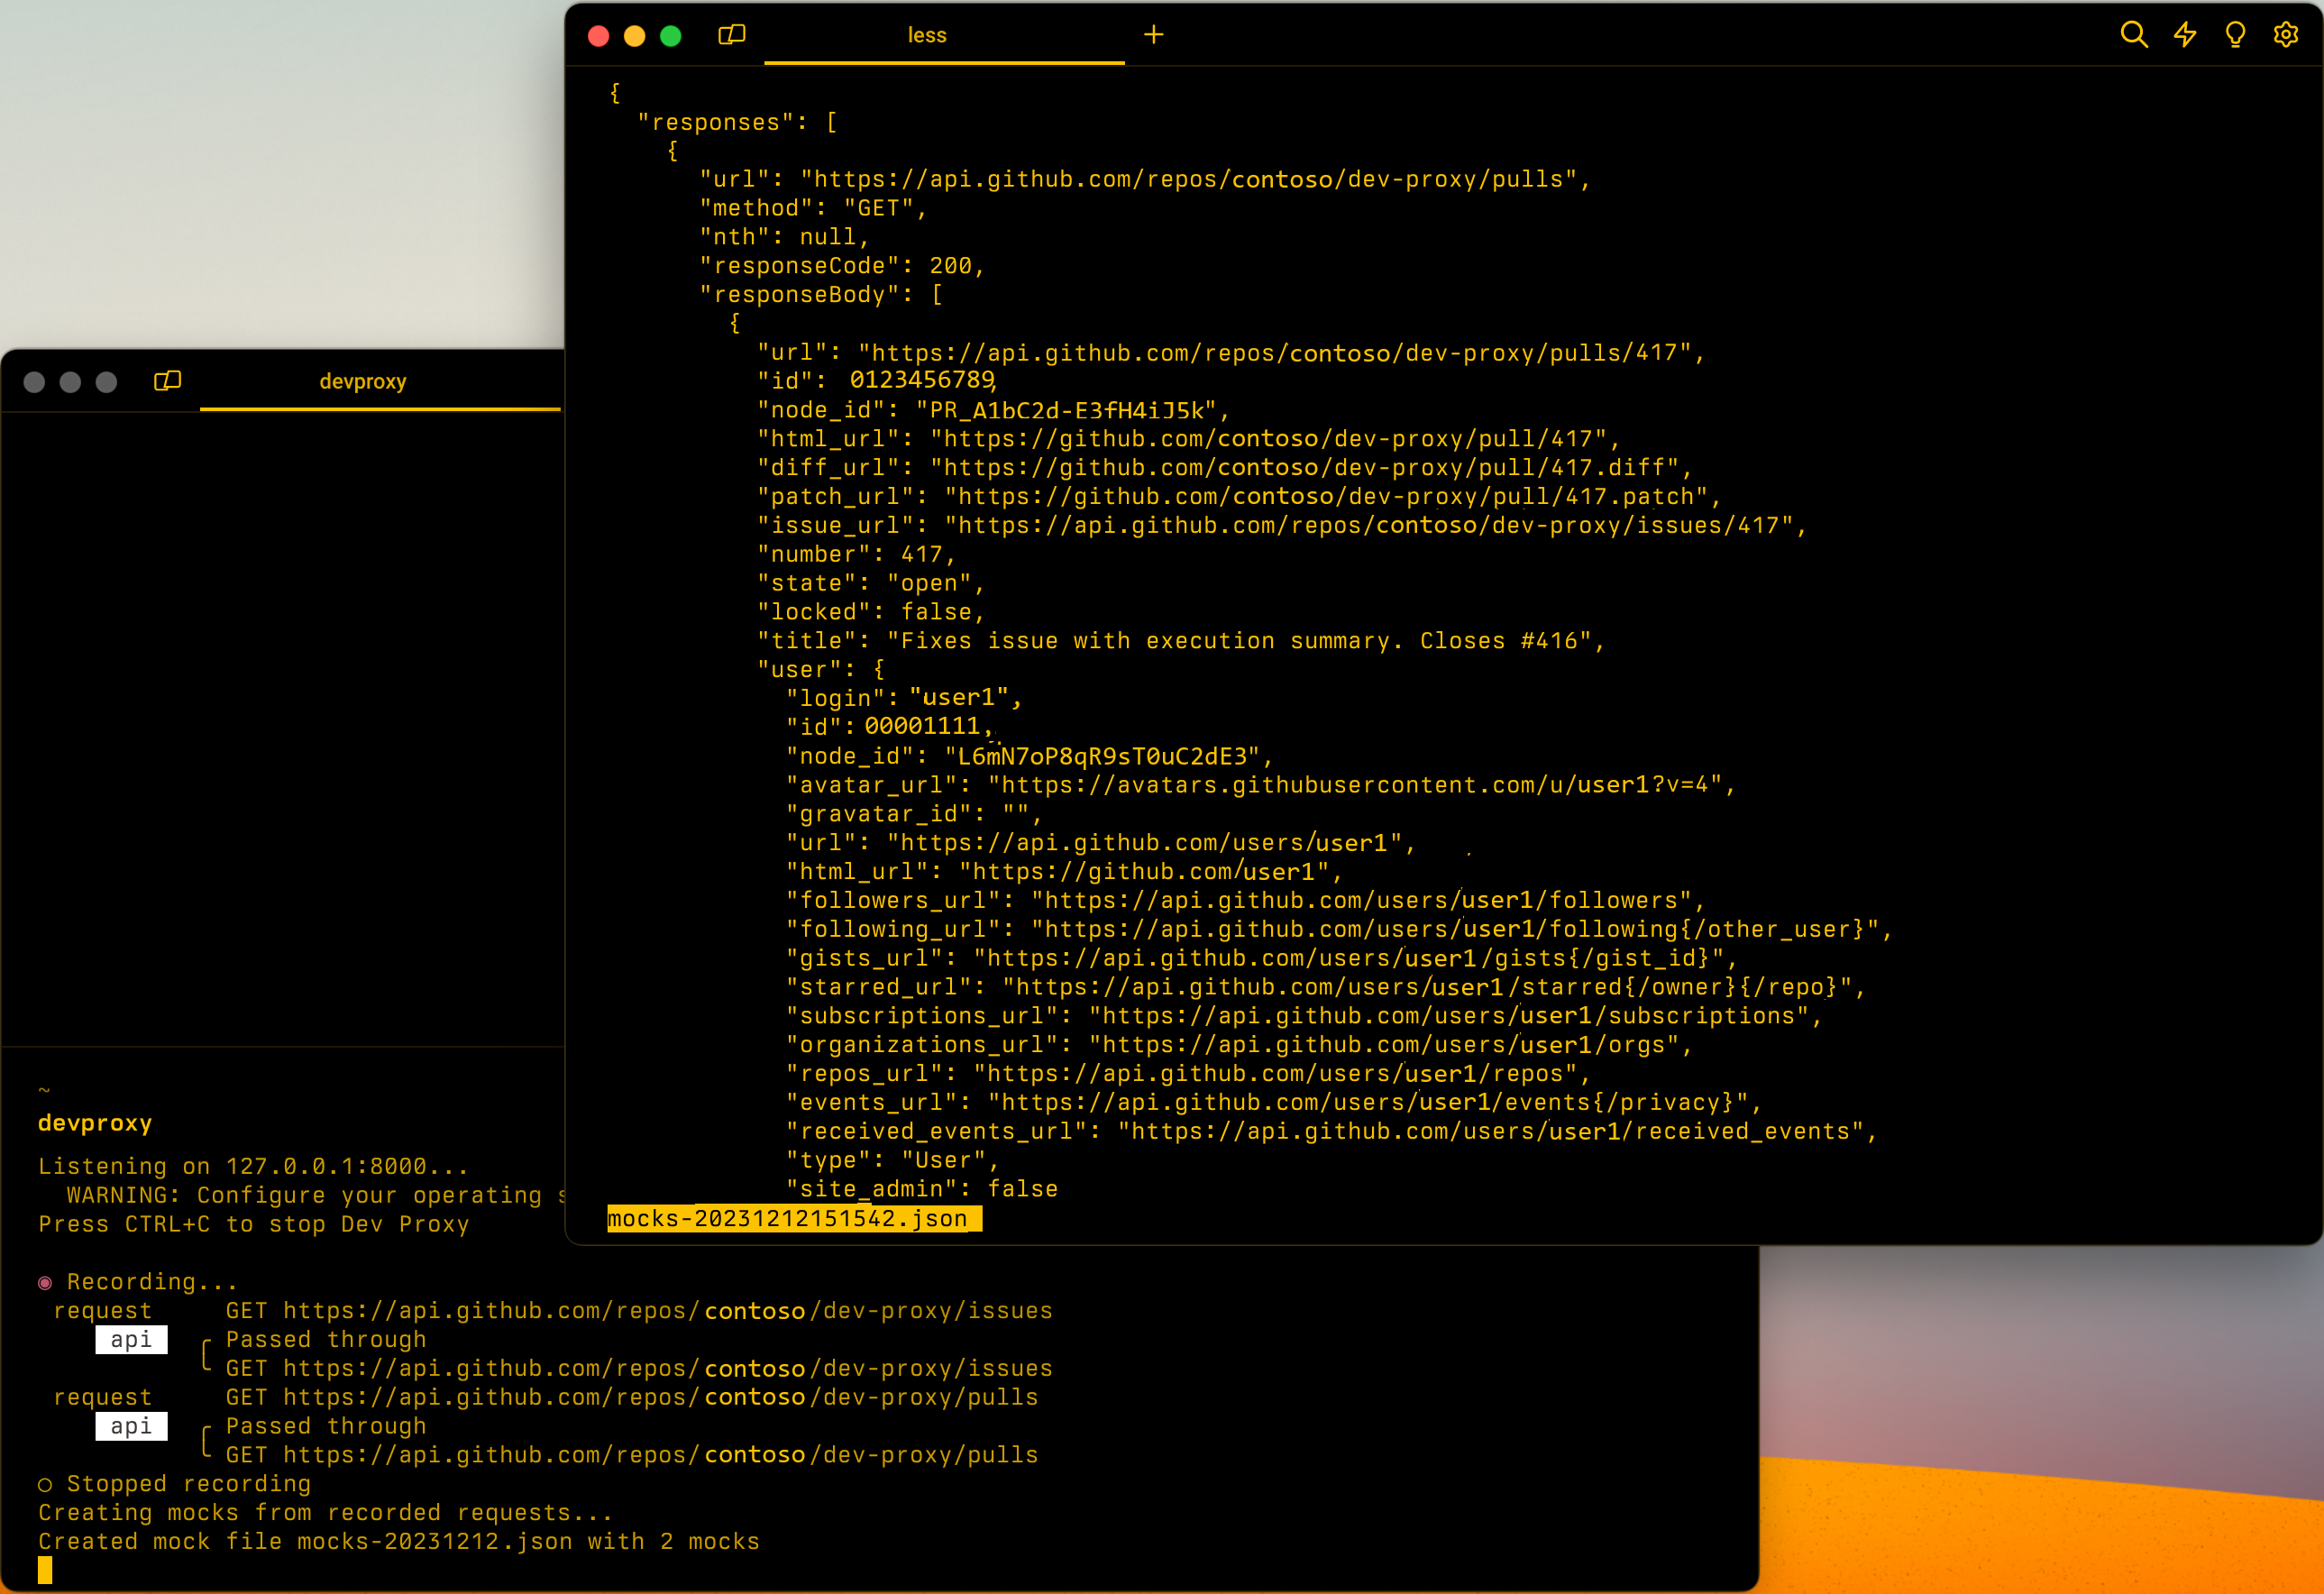Image resolution: width=2324 pixels, height=1594 pixels.
Task: Click the green zoom window button
Action: [x=670, y=36]
